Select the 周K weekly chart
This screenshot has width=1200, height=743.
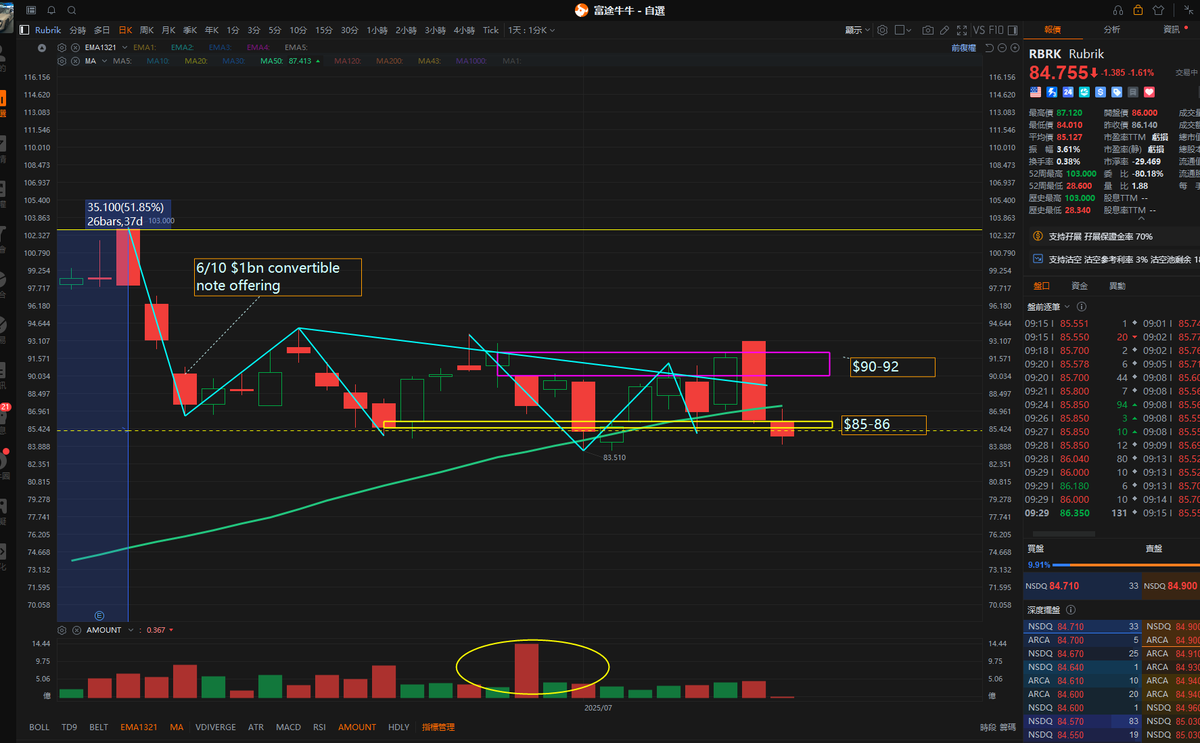(146, 30)
